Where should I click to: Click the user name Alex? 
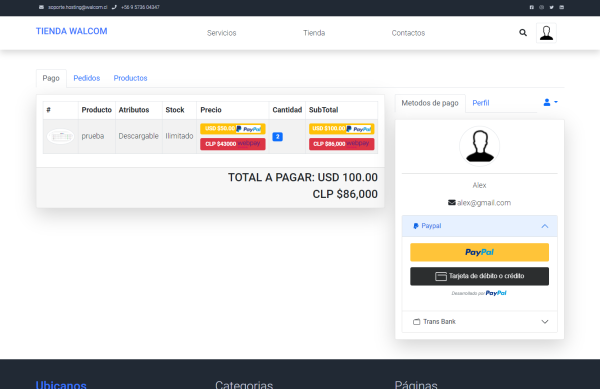tap(479, 185)
